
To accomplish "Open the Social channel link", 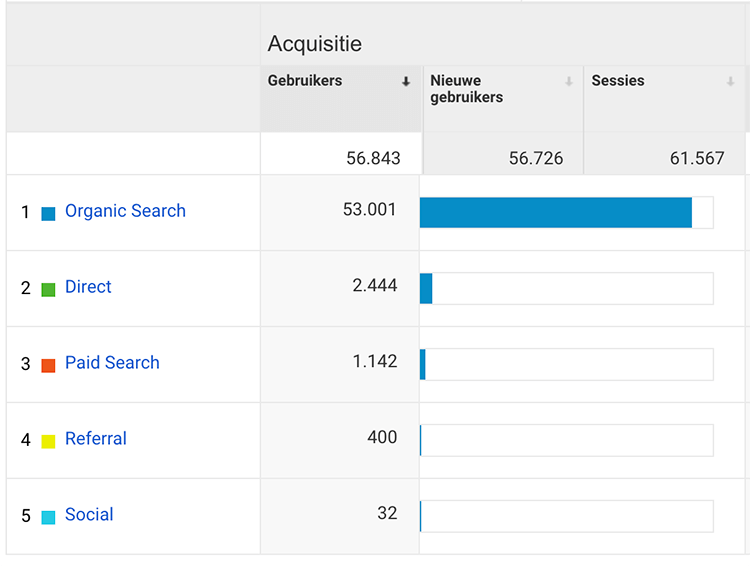I will [x=89, y=515].
